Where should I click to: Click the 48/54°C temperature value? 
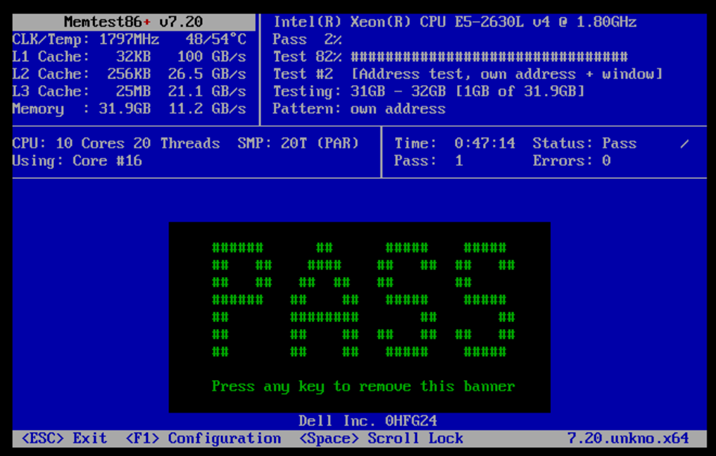[216, 39]
